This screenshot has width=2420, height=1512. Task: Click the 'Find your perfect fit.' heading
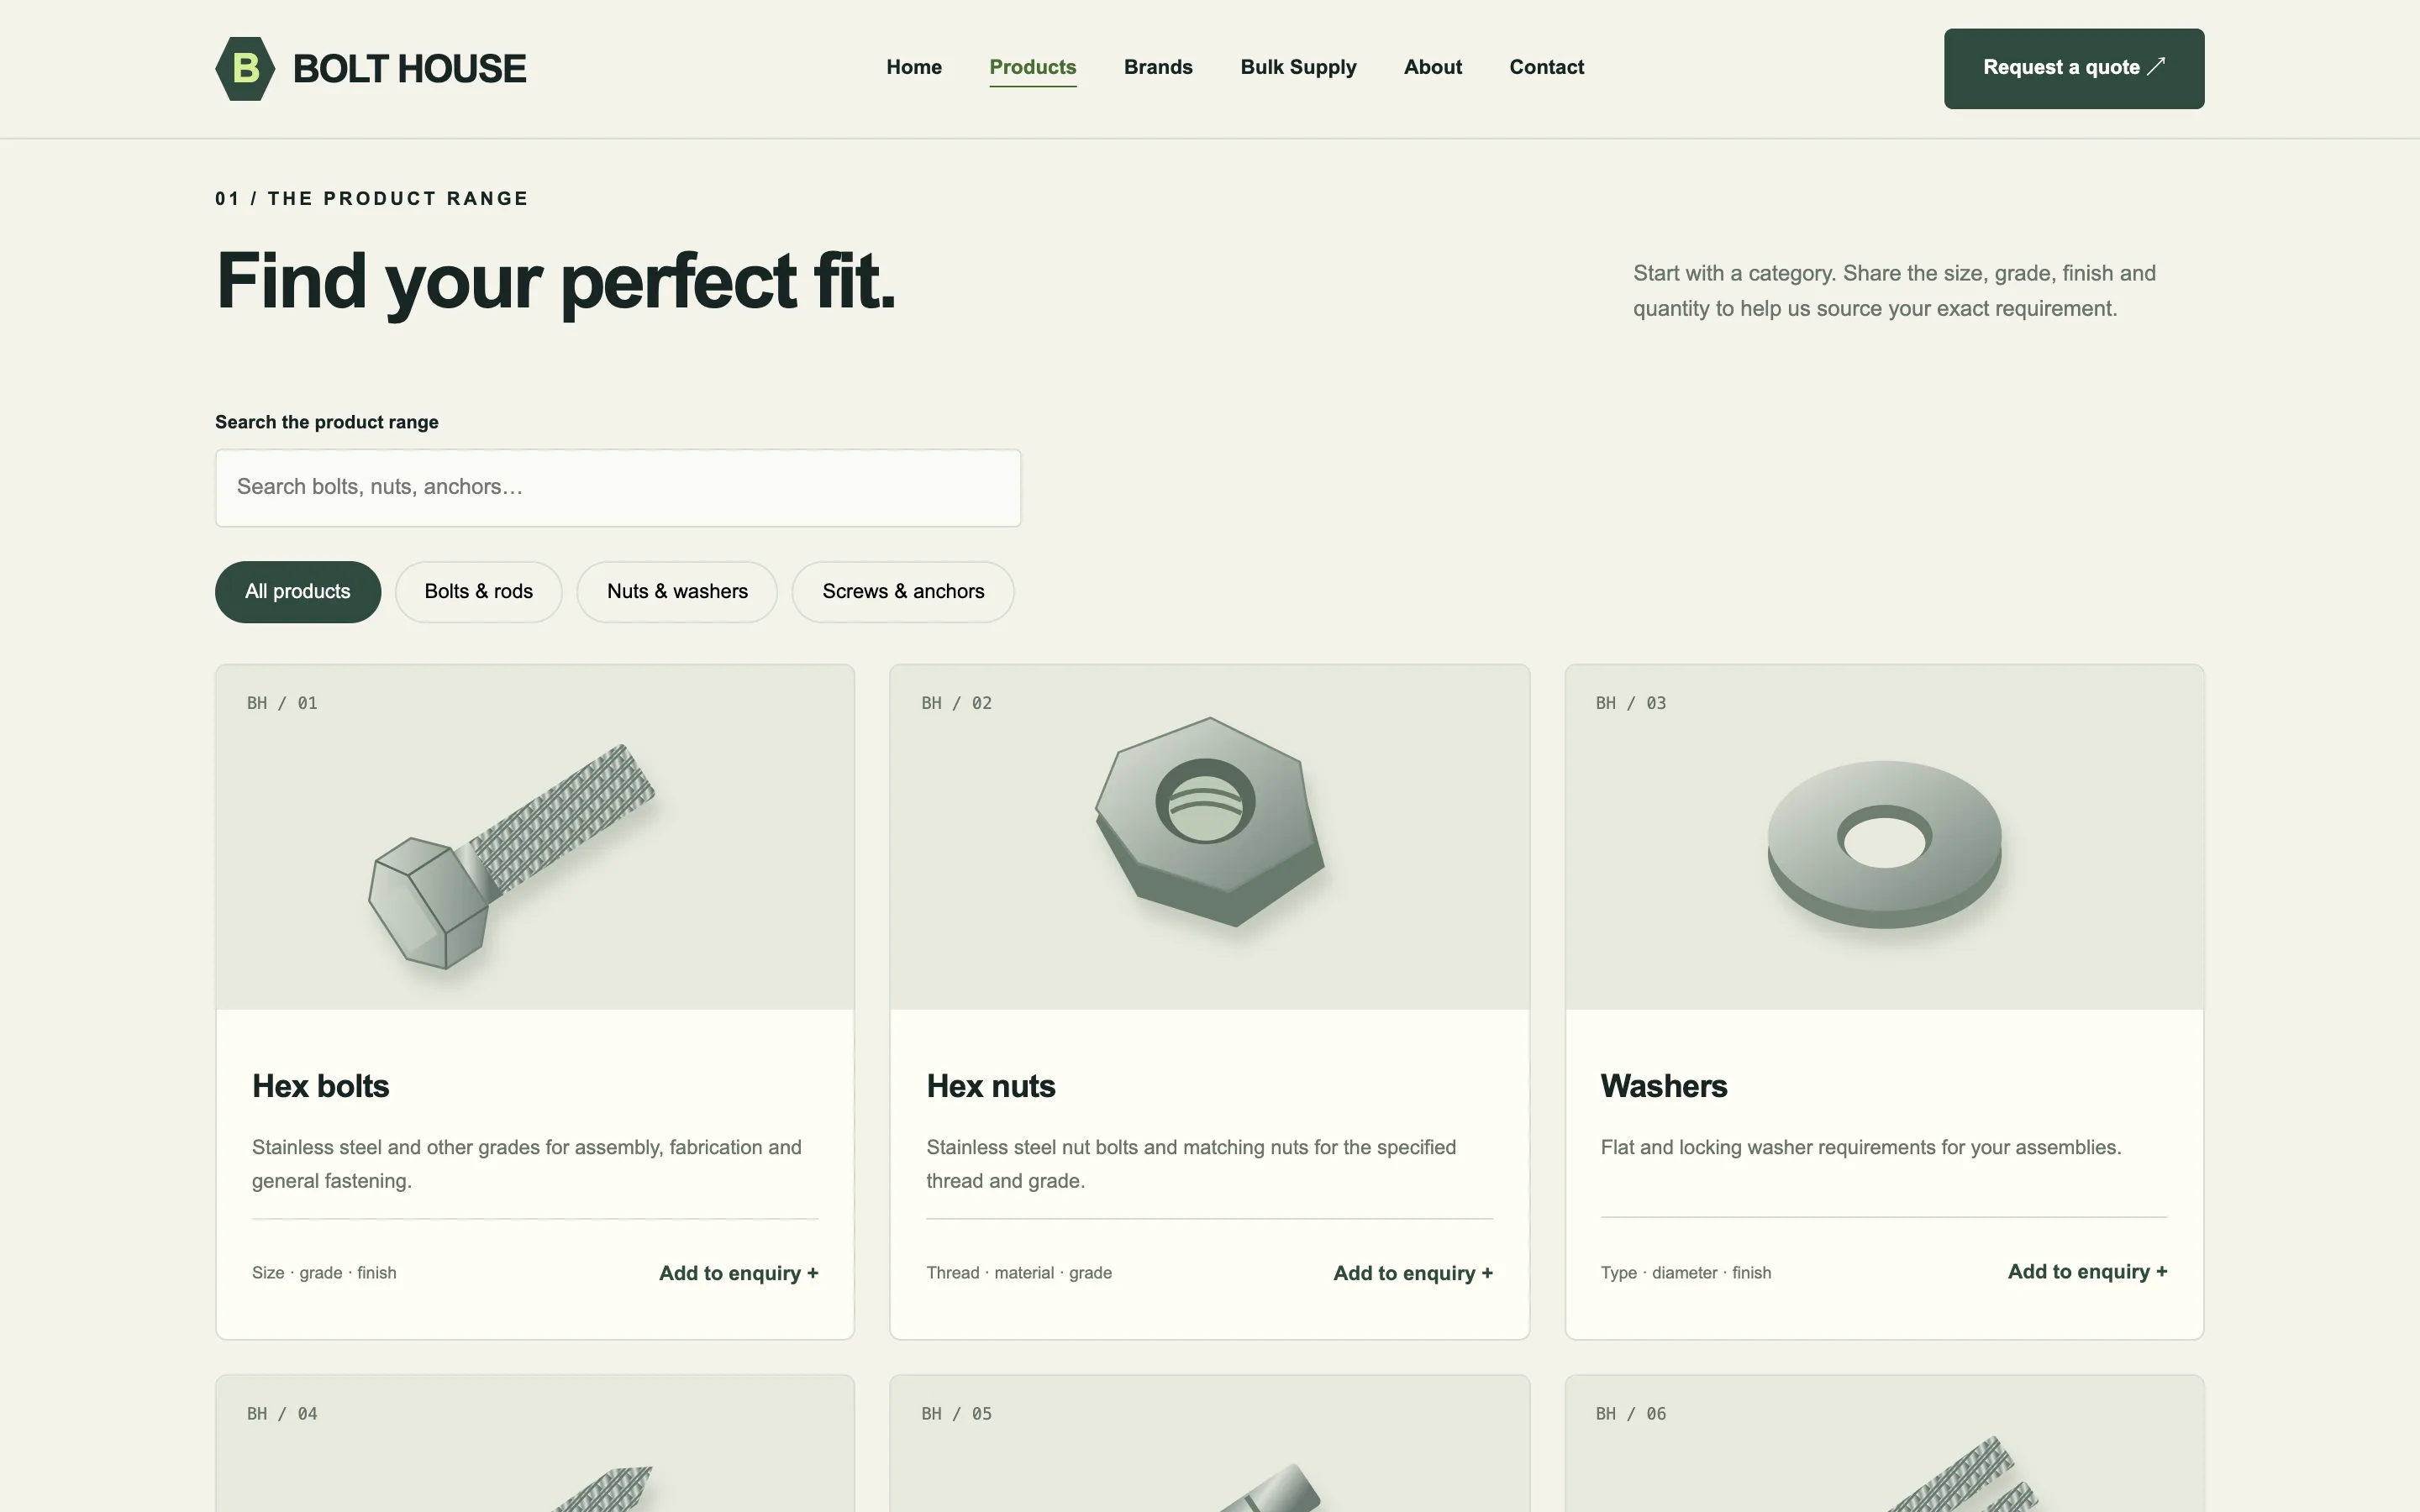[556, 282]
